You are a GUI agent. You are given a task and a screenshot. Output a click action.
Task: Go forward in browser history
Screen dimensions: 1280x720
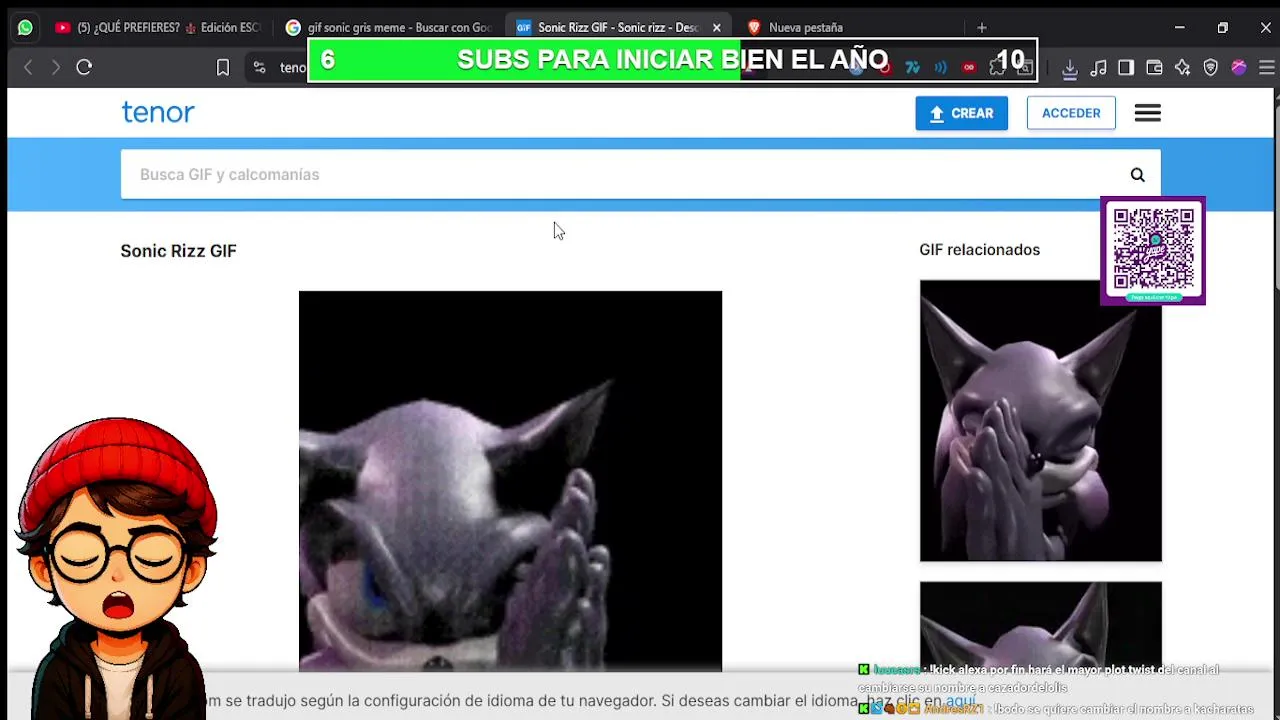[x=56, y=67]
